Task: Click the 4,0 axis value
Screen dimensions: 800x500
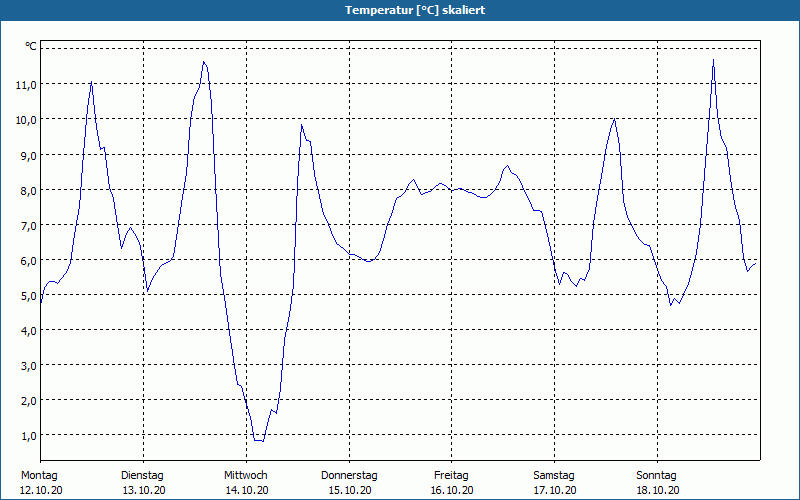Action: [x=29, y=331]
